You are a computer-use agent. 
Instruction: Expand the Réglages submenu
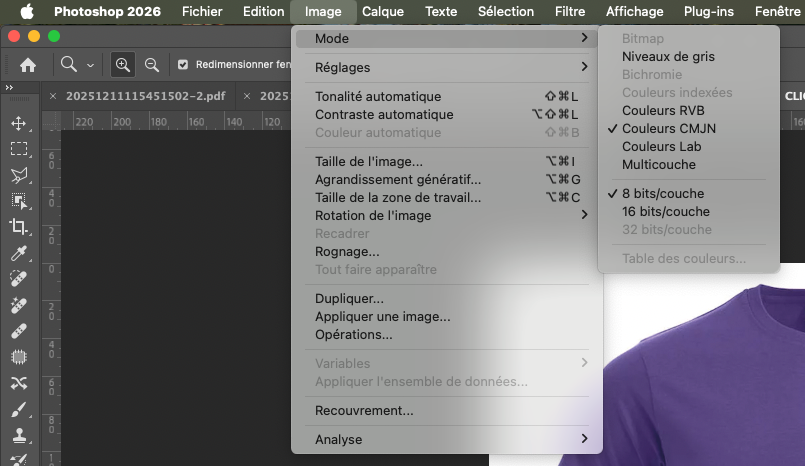(447, 67)
